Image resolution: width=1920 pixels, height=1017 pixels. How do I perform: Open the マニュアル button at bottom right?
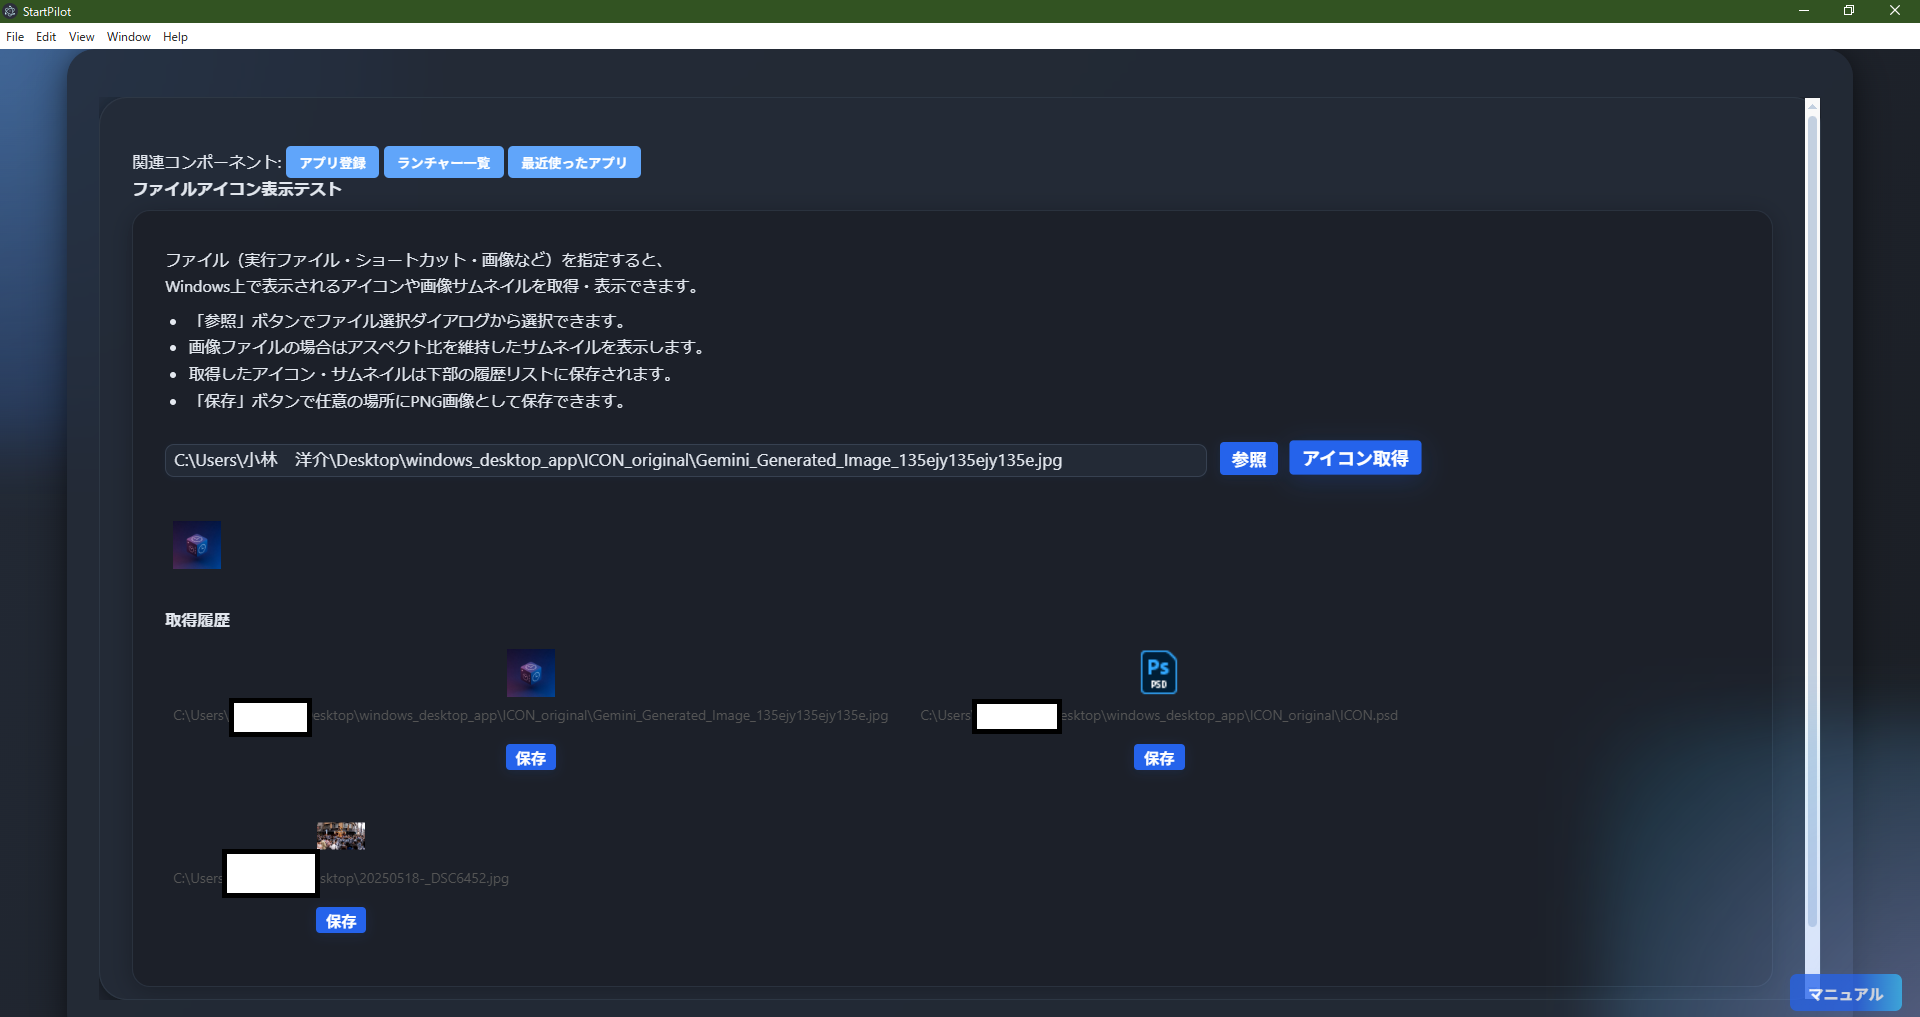tap(1845, 993)
